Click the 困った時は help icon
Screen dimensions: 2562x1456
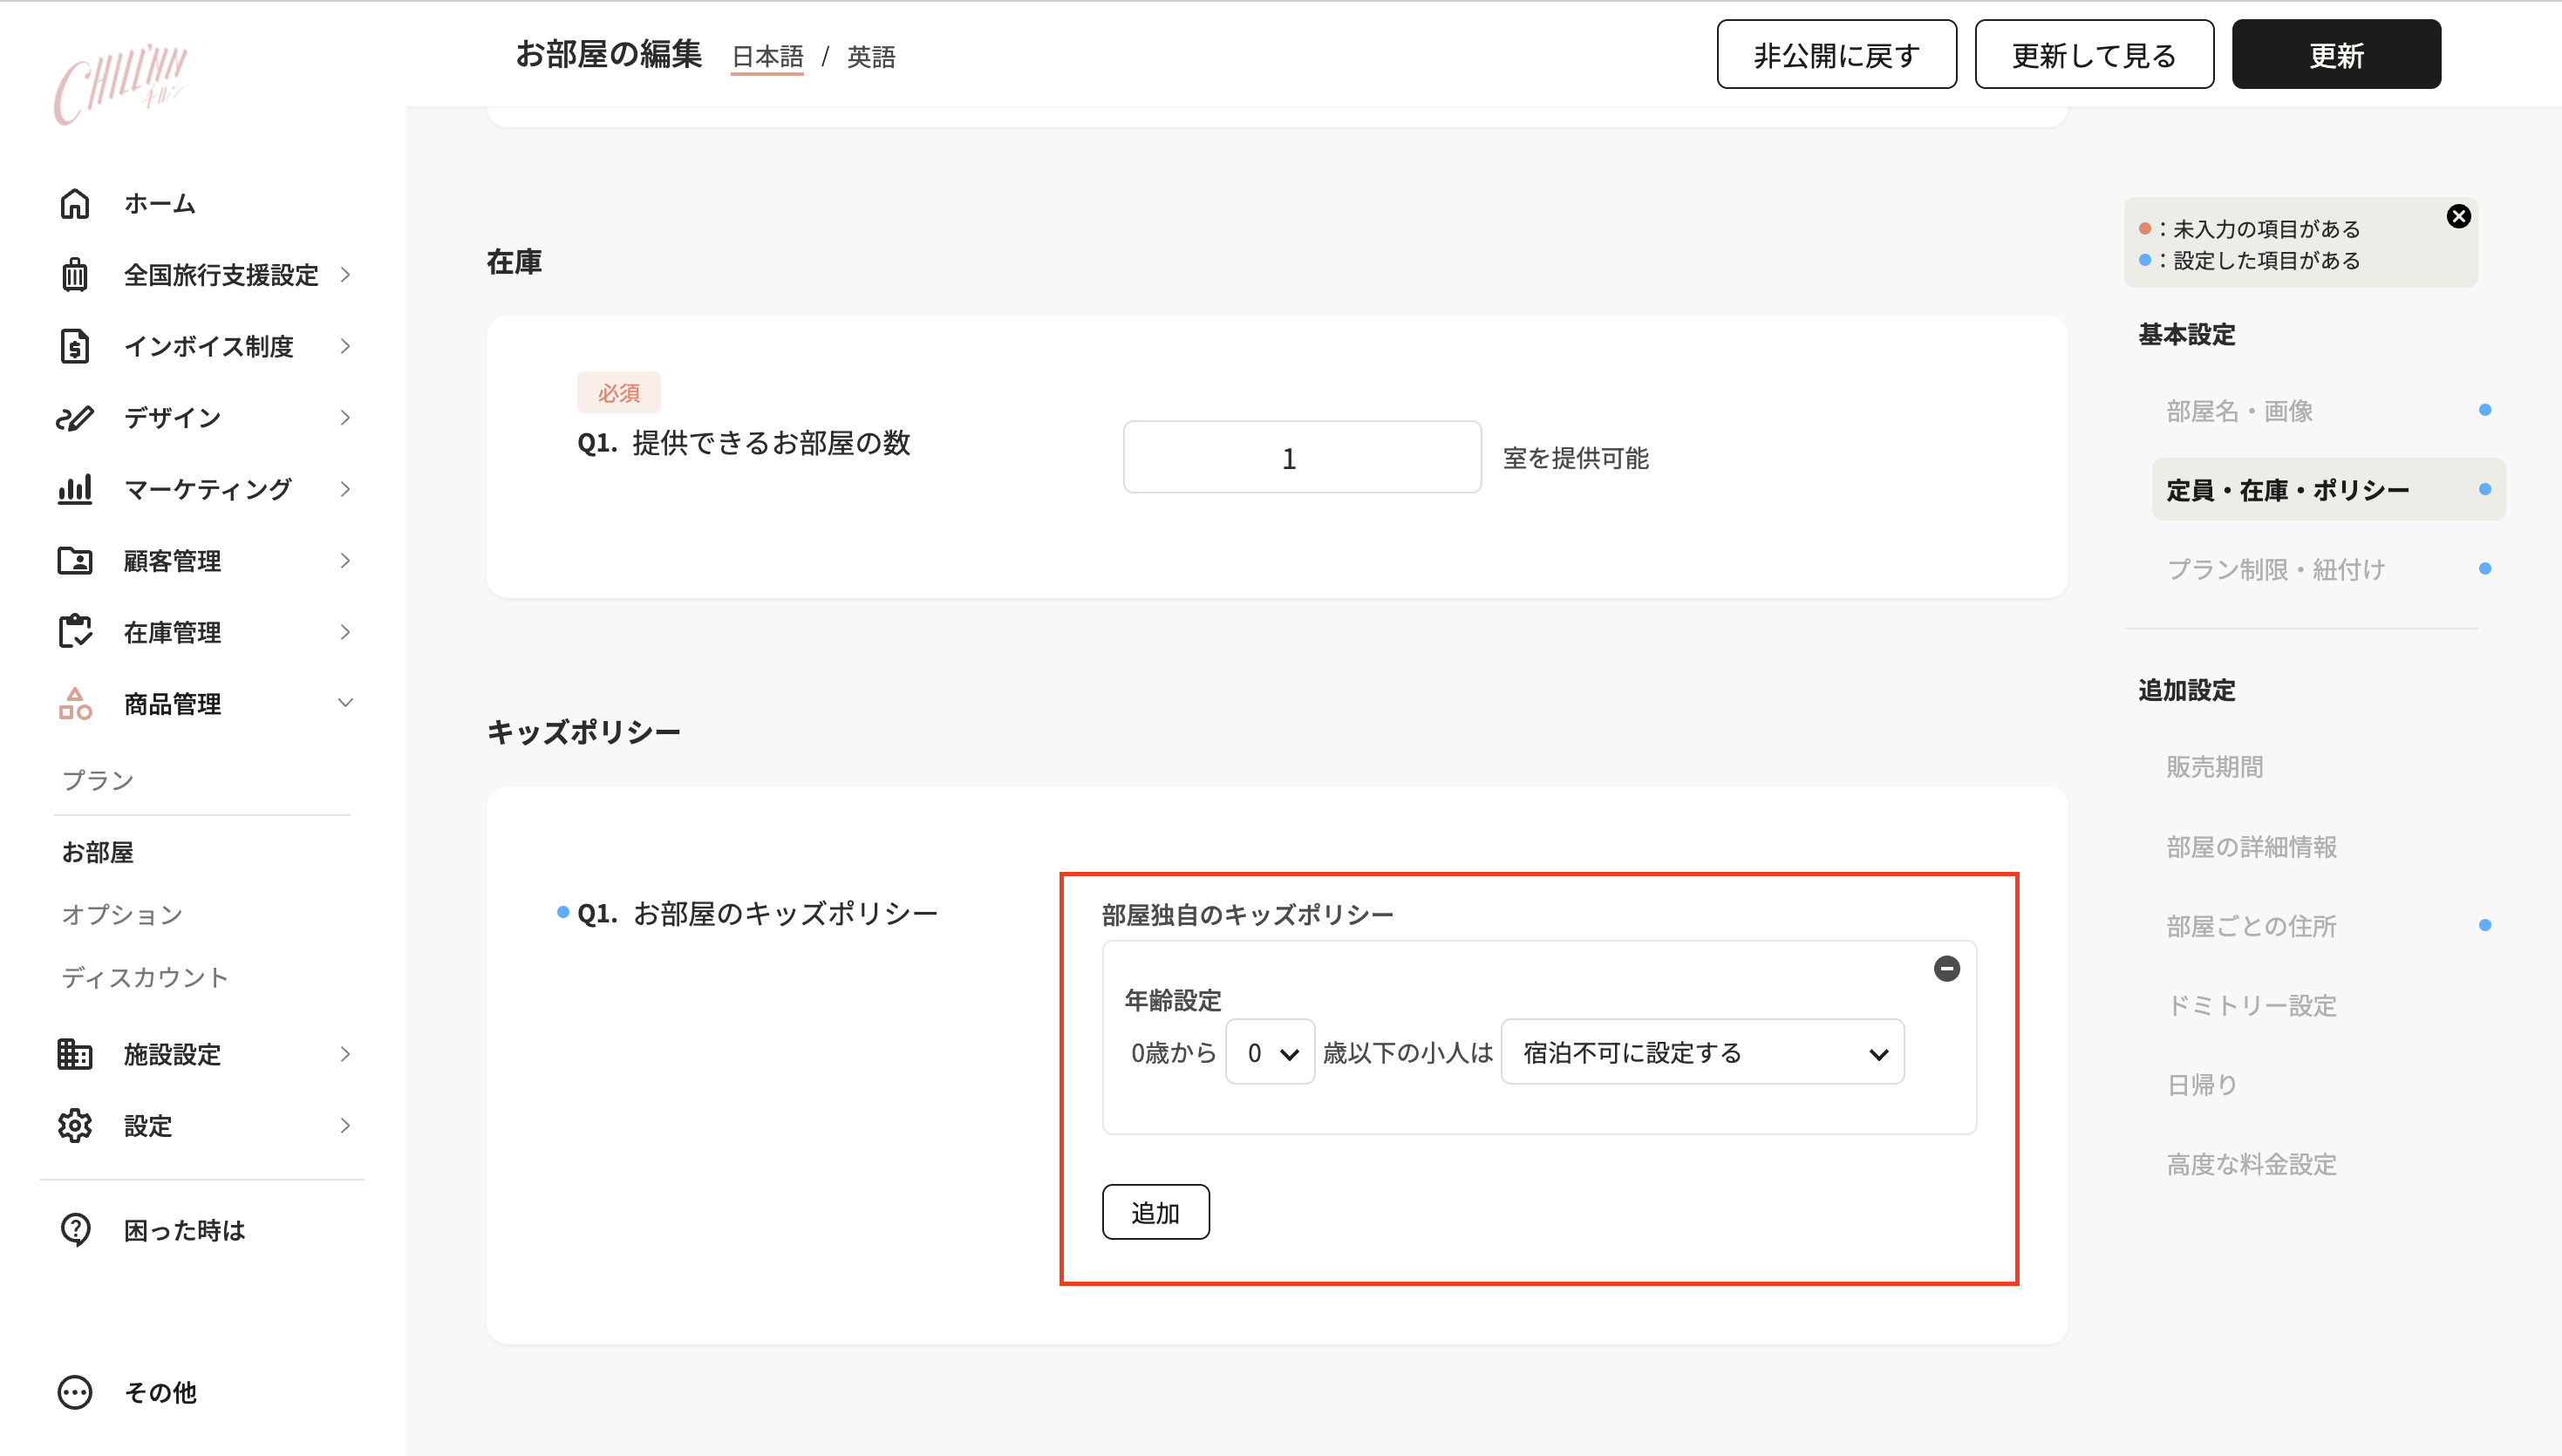click(75, 1229)
